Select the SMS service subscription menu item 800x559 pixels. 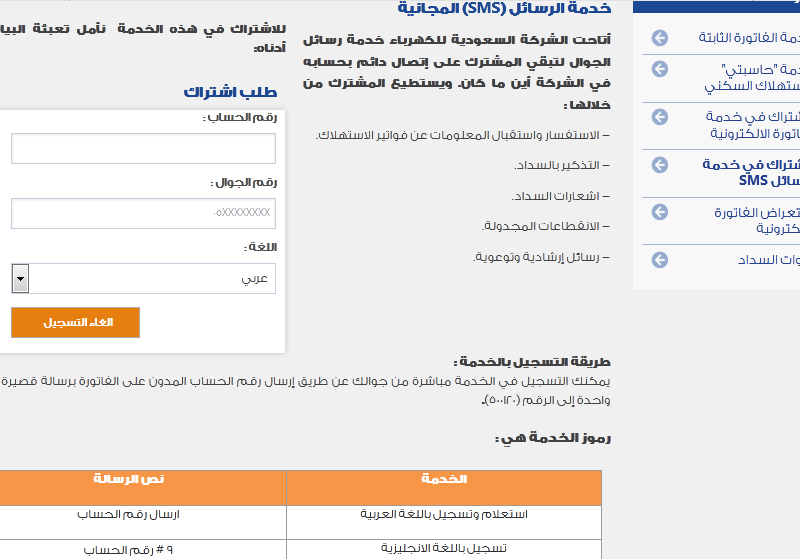[751, 172]
